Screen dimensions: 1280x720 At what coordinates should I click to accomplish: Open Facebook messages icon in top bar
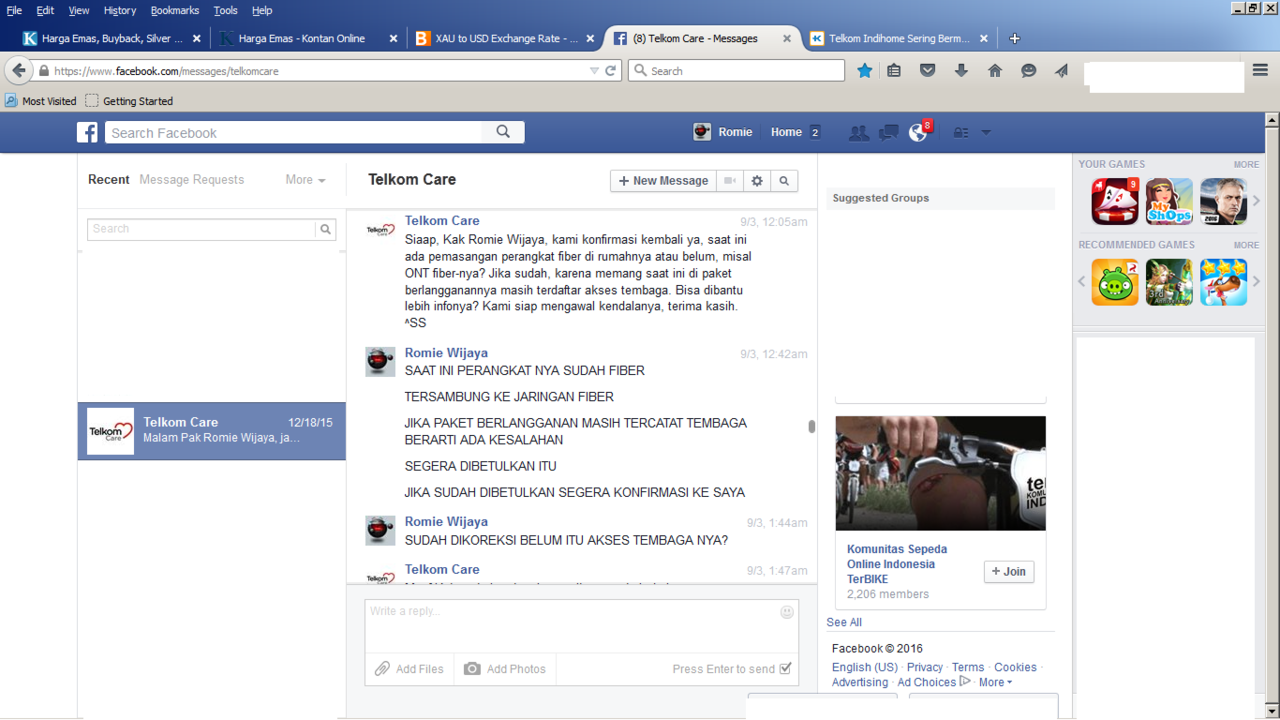click(x=888, y=132)
